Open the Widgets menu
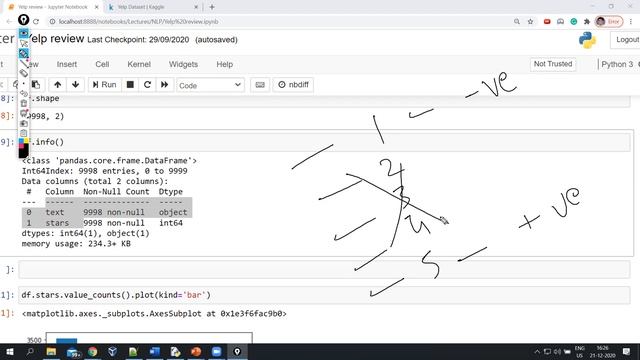The width and height of the screenshot is (640, 360). (x=183, y=64)
